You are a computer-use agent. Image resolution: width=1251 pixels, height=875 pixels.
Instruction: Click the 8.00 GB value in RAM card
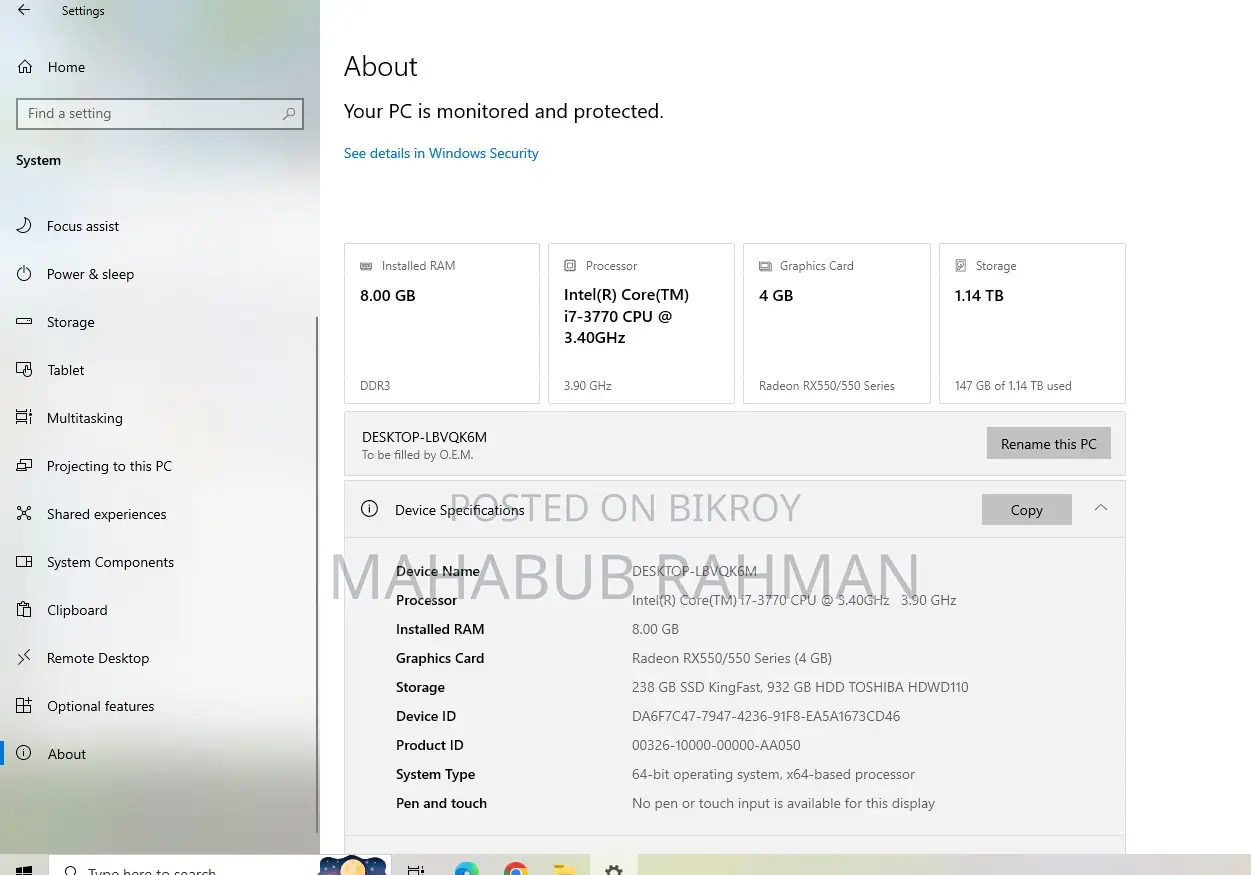(387, 296)
